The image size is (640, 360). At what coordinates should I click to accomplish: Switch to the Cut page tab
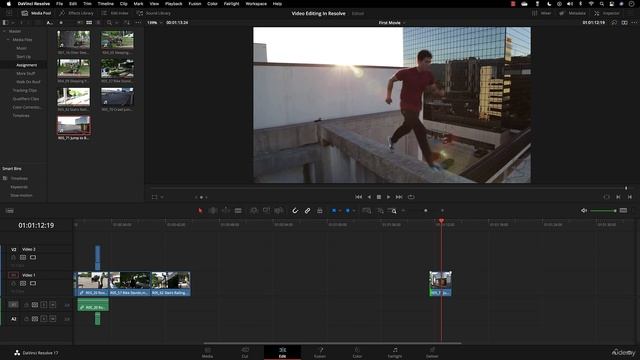tap(245, 353)
